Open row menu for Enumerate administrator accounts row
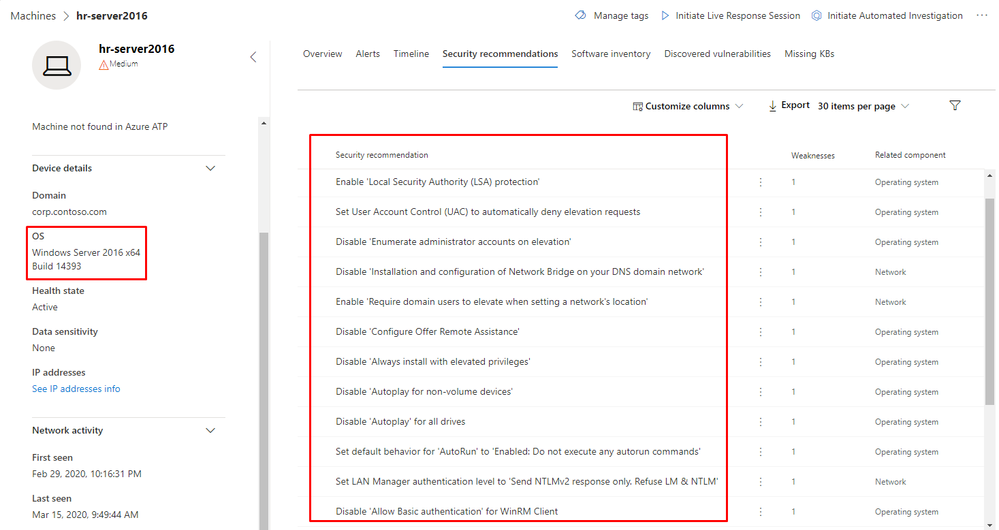999x530 pixels. 760,242
